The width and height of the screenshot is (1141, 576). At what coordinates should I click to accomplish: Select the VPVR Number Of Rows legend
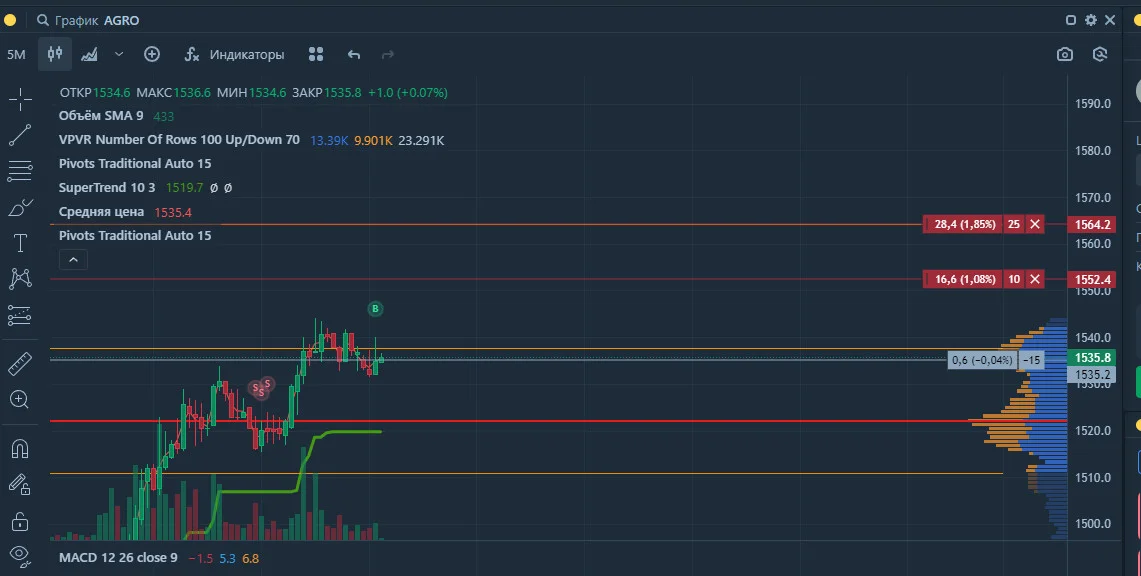click(179, 140)
